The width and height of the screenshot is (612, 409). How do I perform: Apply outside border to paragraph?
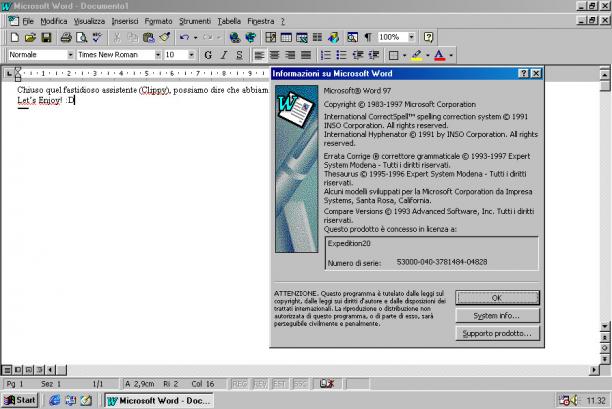pyautogui.click(x=393, y=55)
